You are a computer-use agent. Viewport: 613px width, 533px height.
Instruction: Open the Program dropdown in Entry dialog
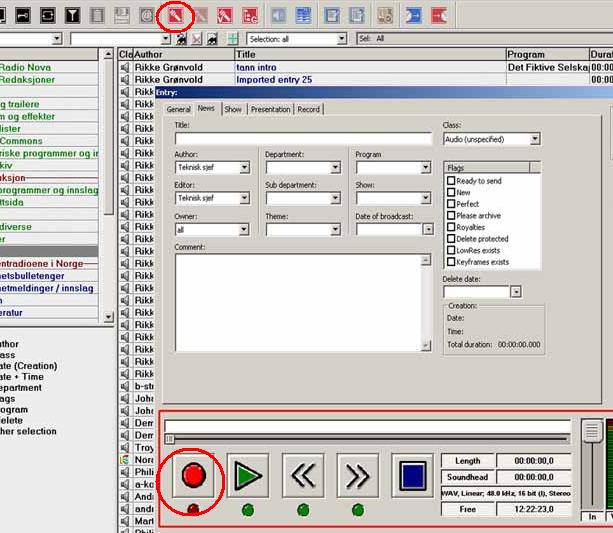click(426, 167)
